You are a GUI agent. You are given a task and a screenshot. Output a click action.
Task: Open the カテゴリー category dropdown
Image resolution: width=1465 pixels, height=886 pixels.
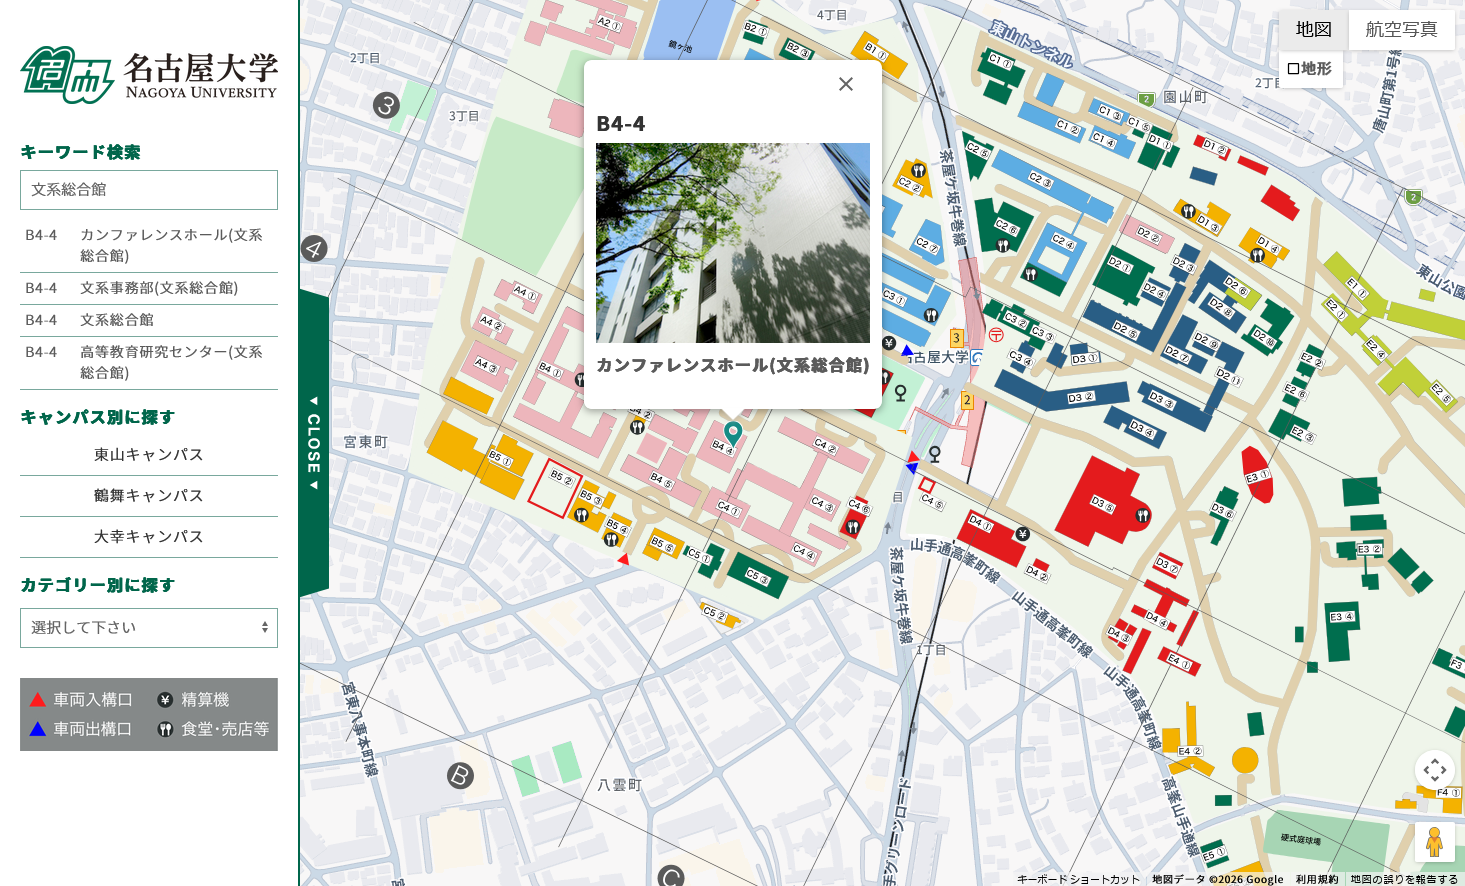click(149, 628)
